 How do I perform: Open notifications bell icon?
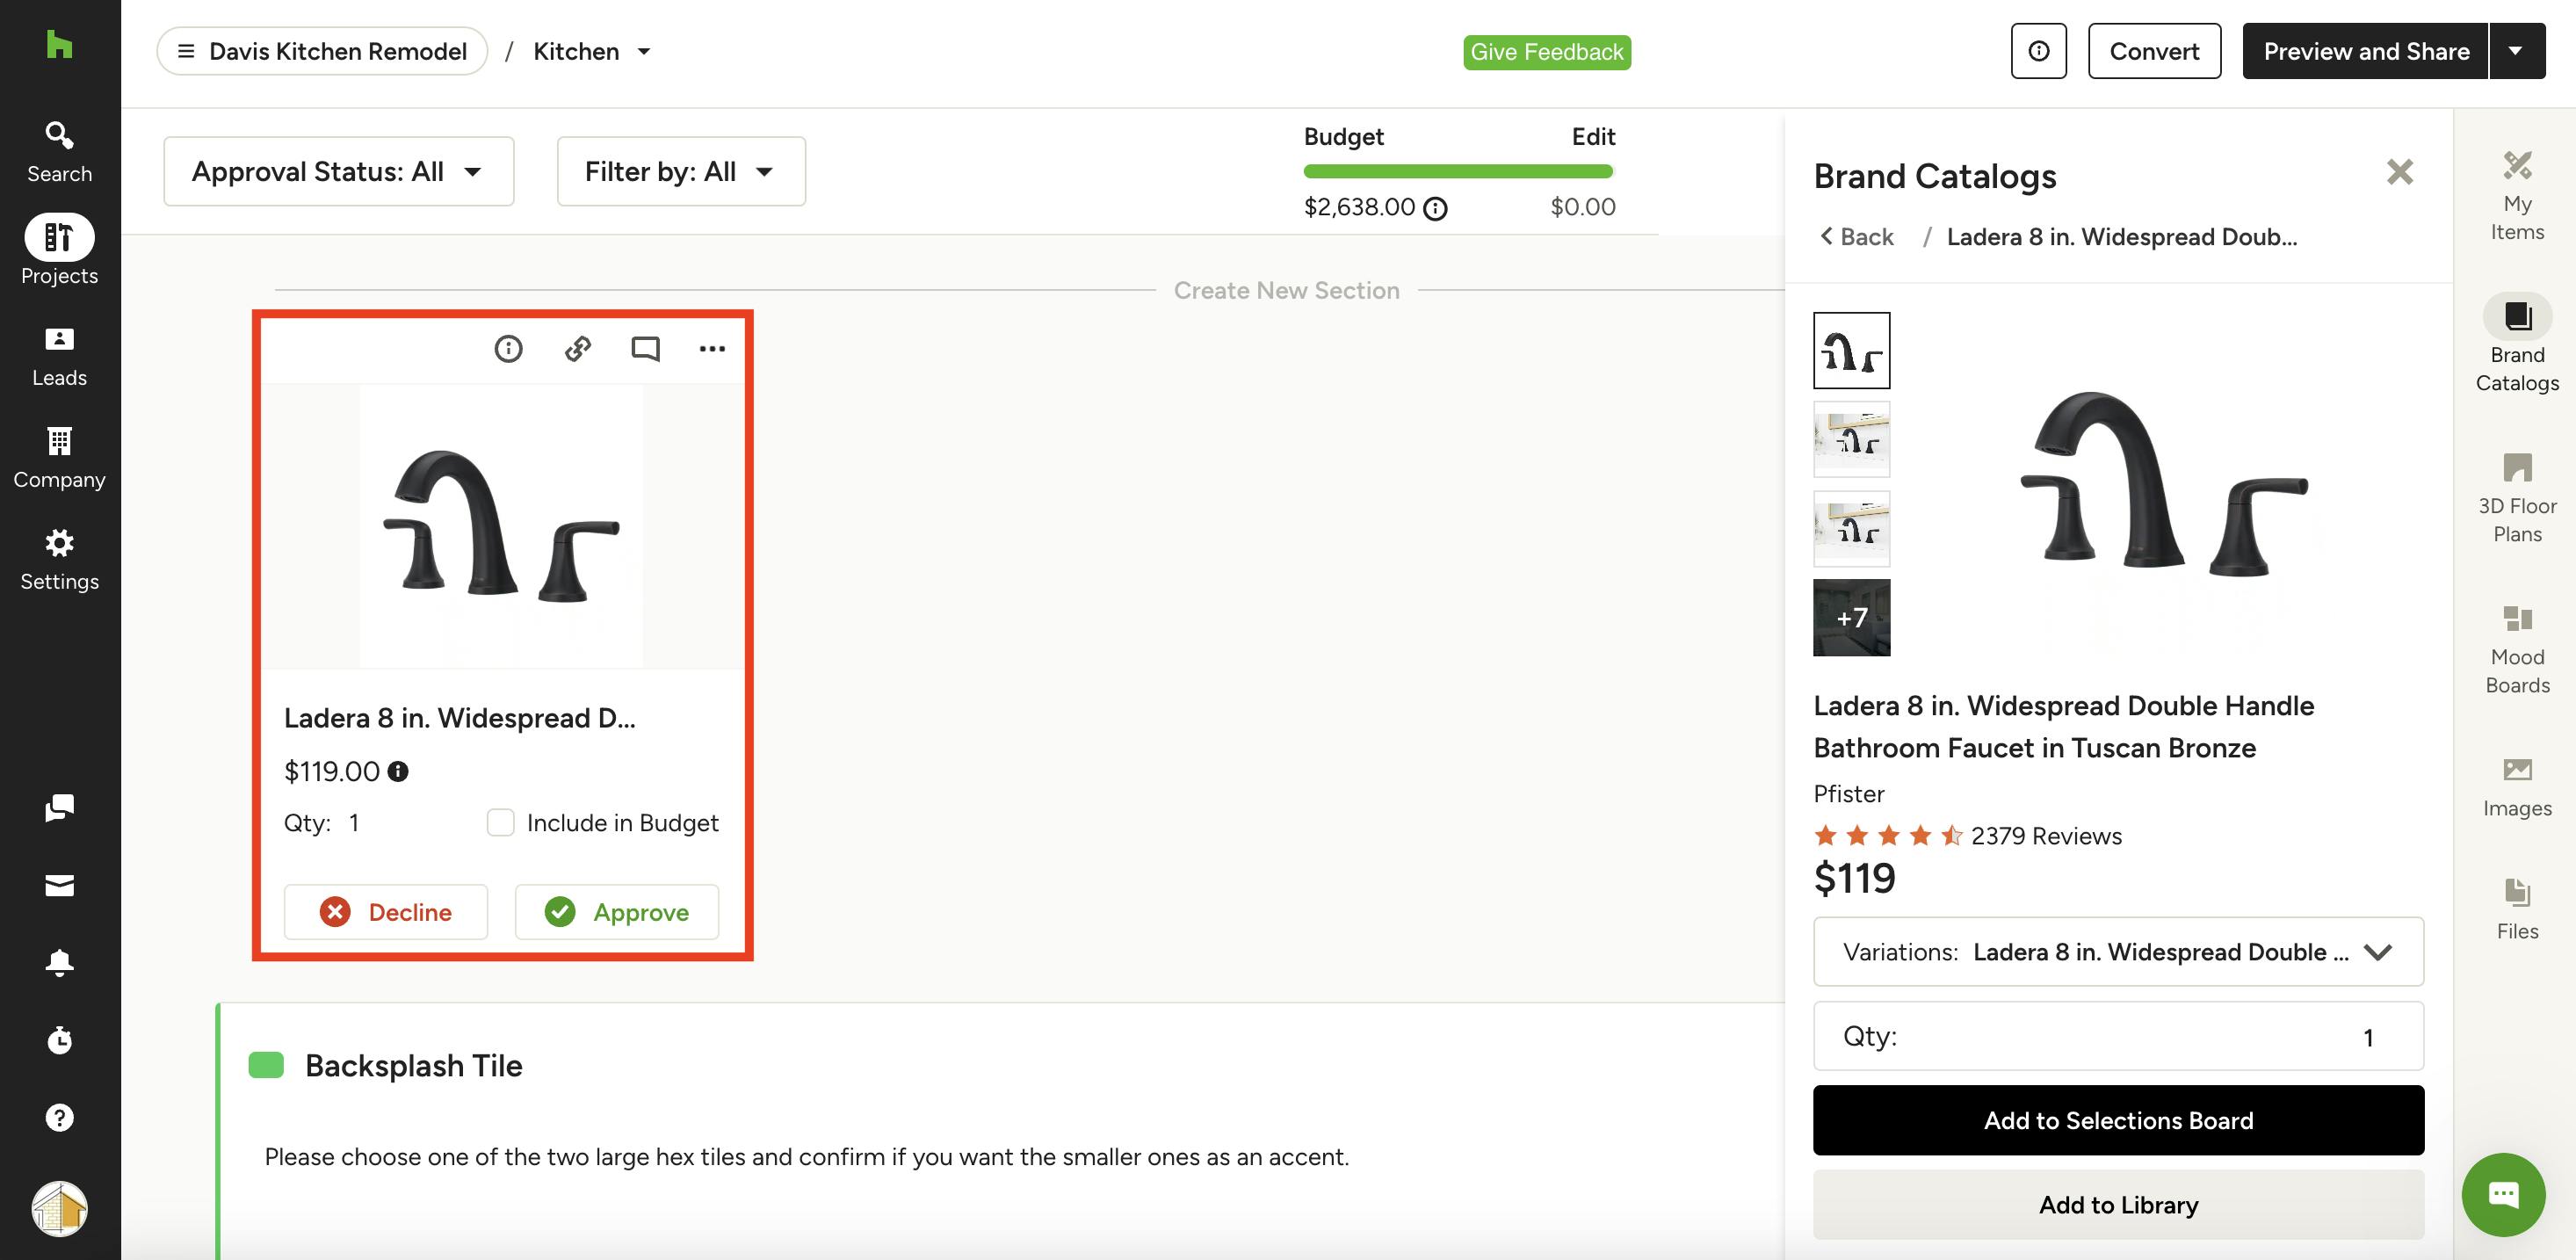[x=59, y=963]
